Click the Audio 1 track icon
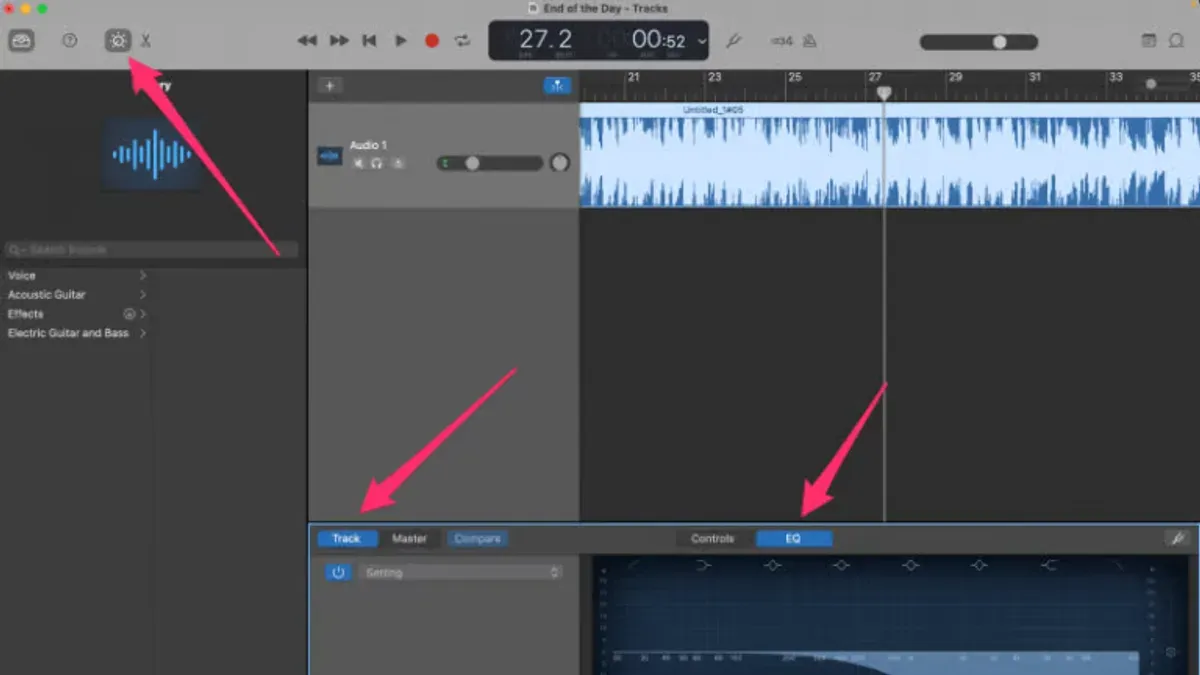This screenshot has height=675, width=1200. [330, 156]
